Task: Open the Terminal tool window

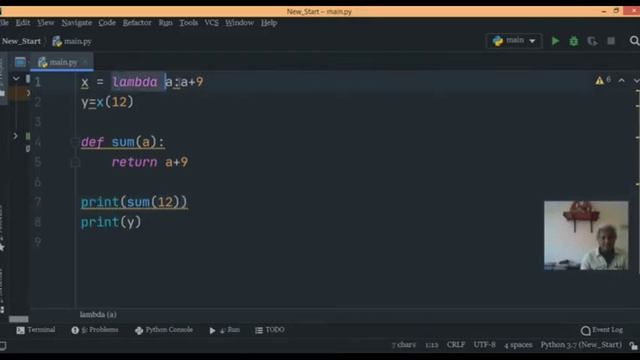Action: (x=36, y=330)
